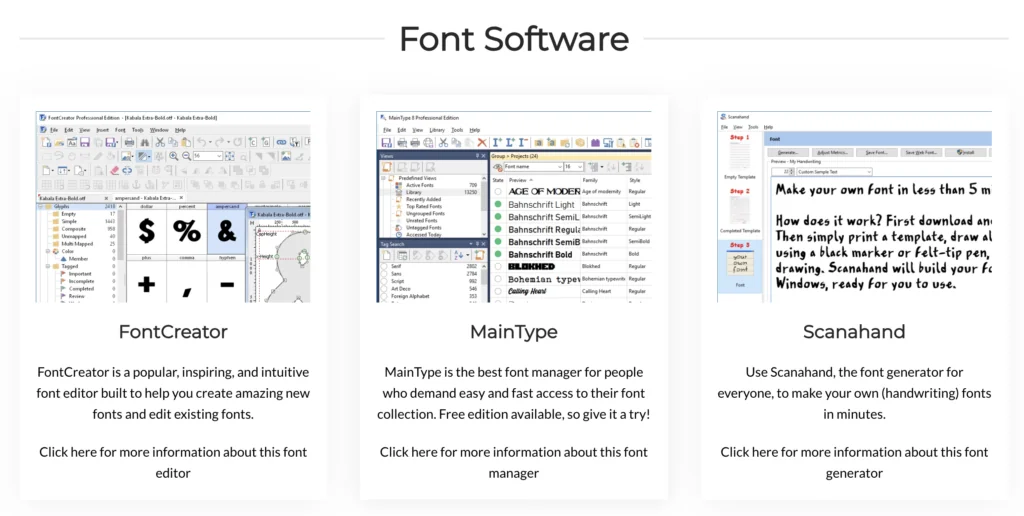Click the first orange view icon in Views panel toolbar
This screenshot has height=516, width=1024.
point(387,167)
